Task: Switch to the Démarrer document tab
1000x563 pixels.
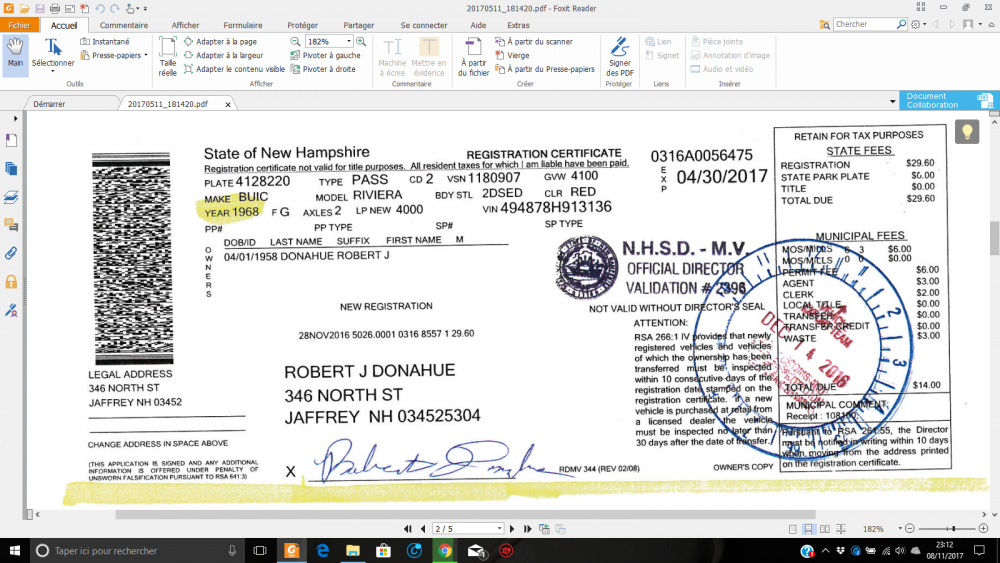Action: [50, 104]
